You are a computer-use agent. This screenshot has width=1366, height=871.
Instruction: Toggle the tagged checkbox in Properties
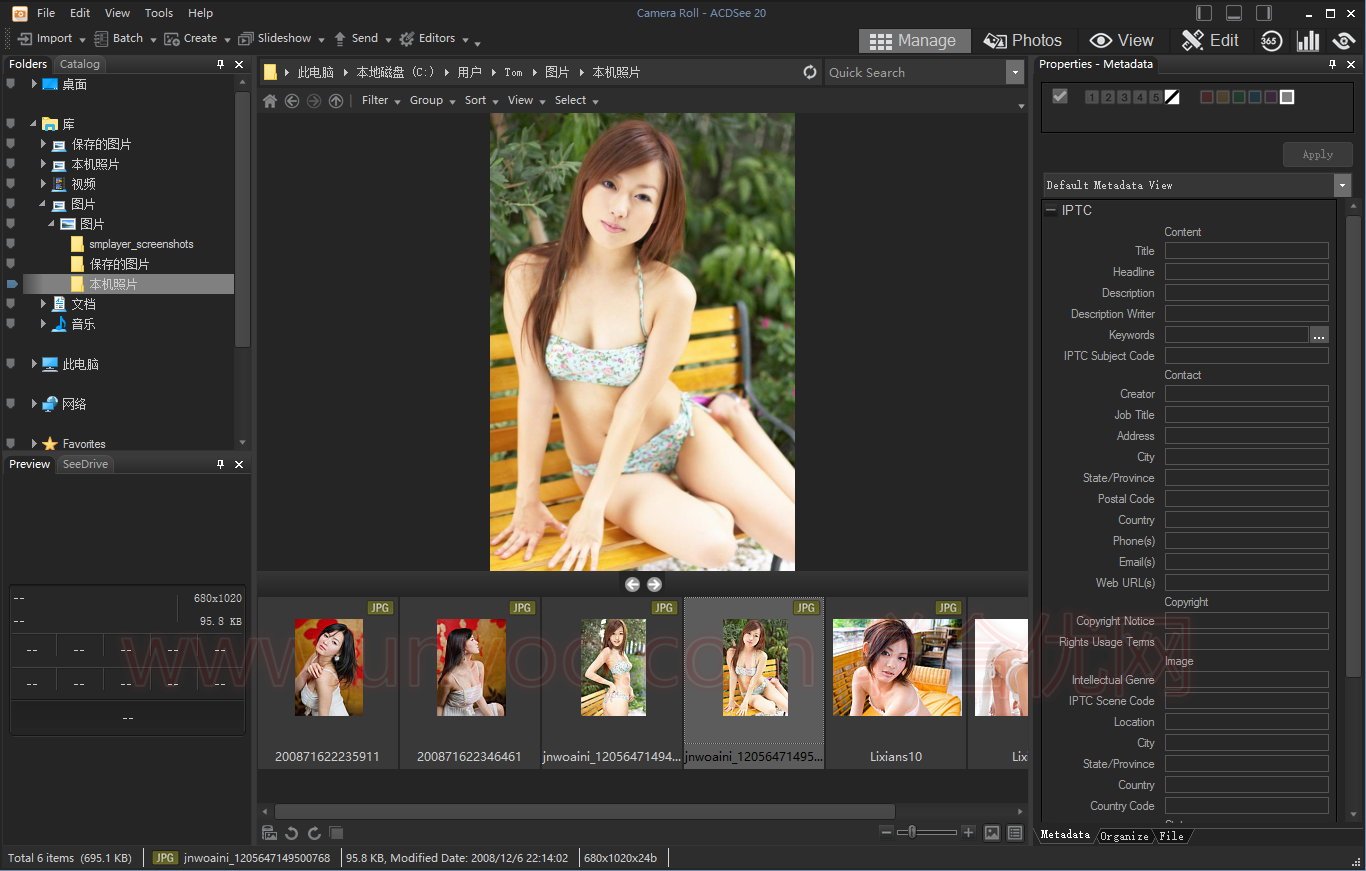[x=1060, y=96]
